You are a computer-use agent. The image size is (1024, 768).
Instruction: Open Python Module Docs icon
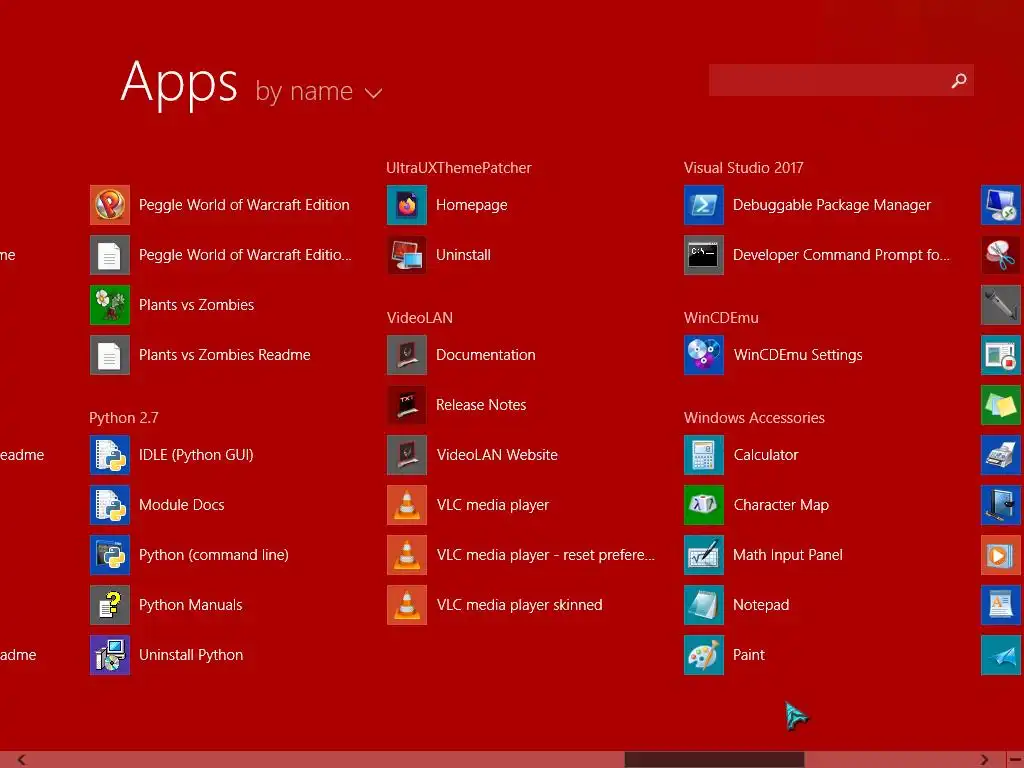click(x=110, y=505)
